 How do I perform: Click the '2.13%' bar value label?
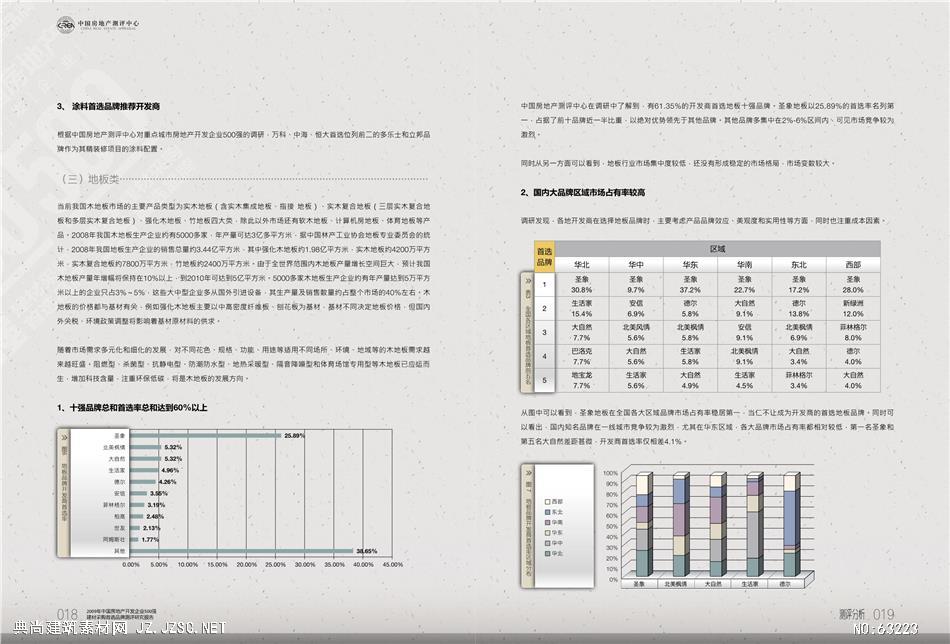tap(152, 528)
